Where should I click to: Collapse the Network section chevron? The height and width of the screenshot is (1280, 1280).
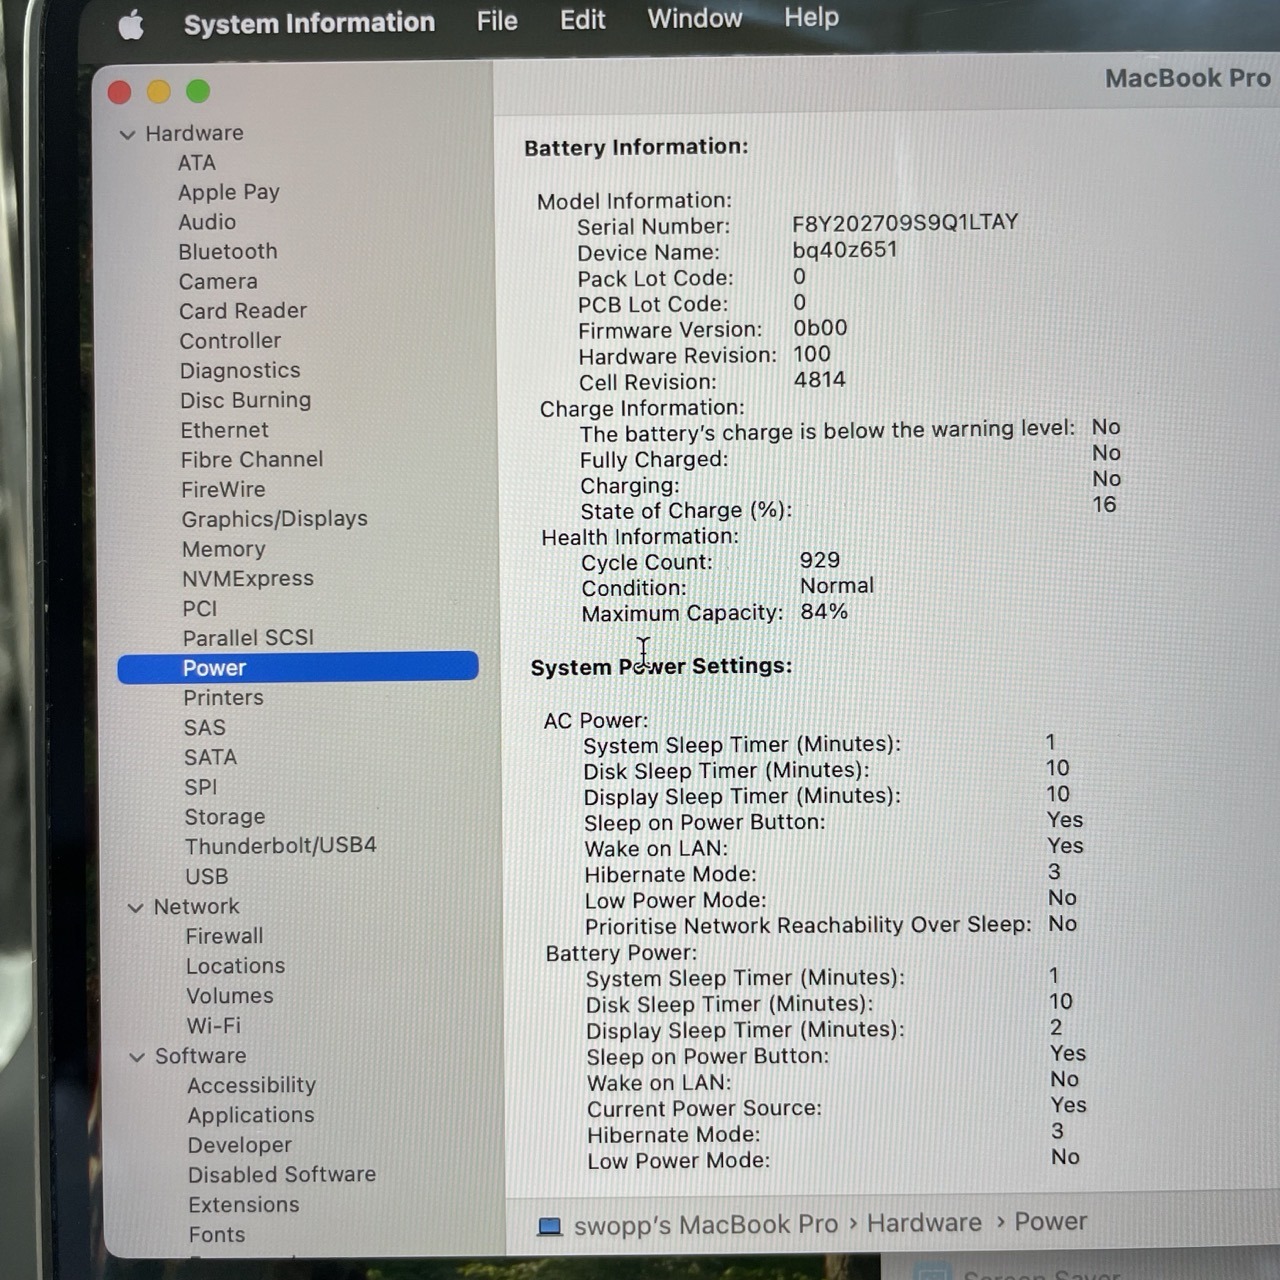135,908
